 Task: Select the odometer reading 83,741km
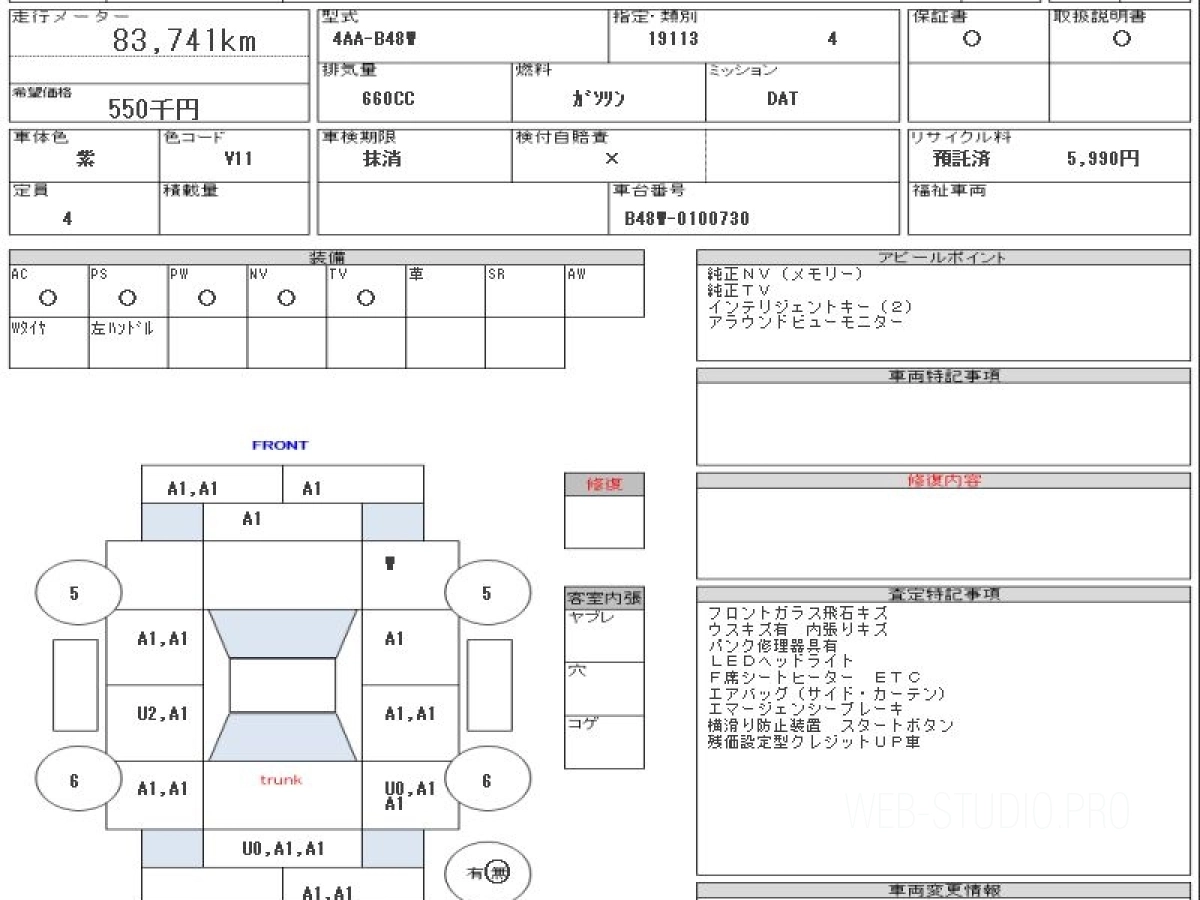[185, 40]
